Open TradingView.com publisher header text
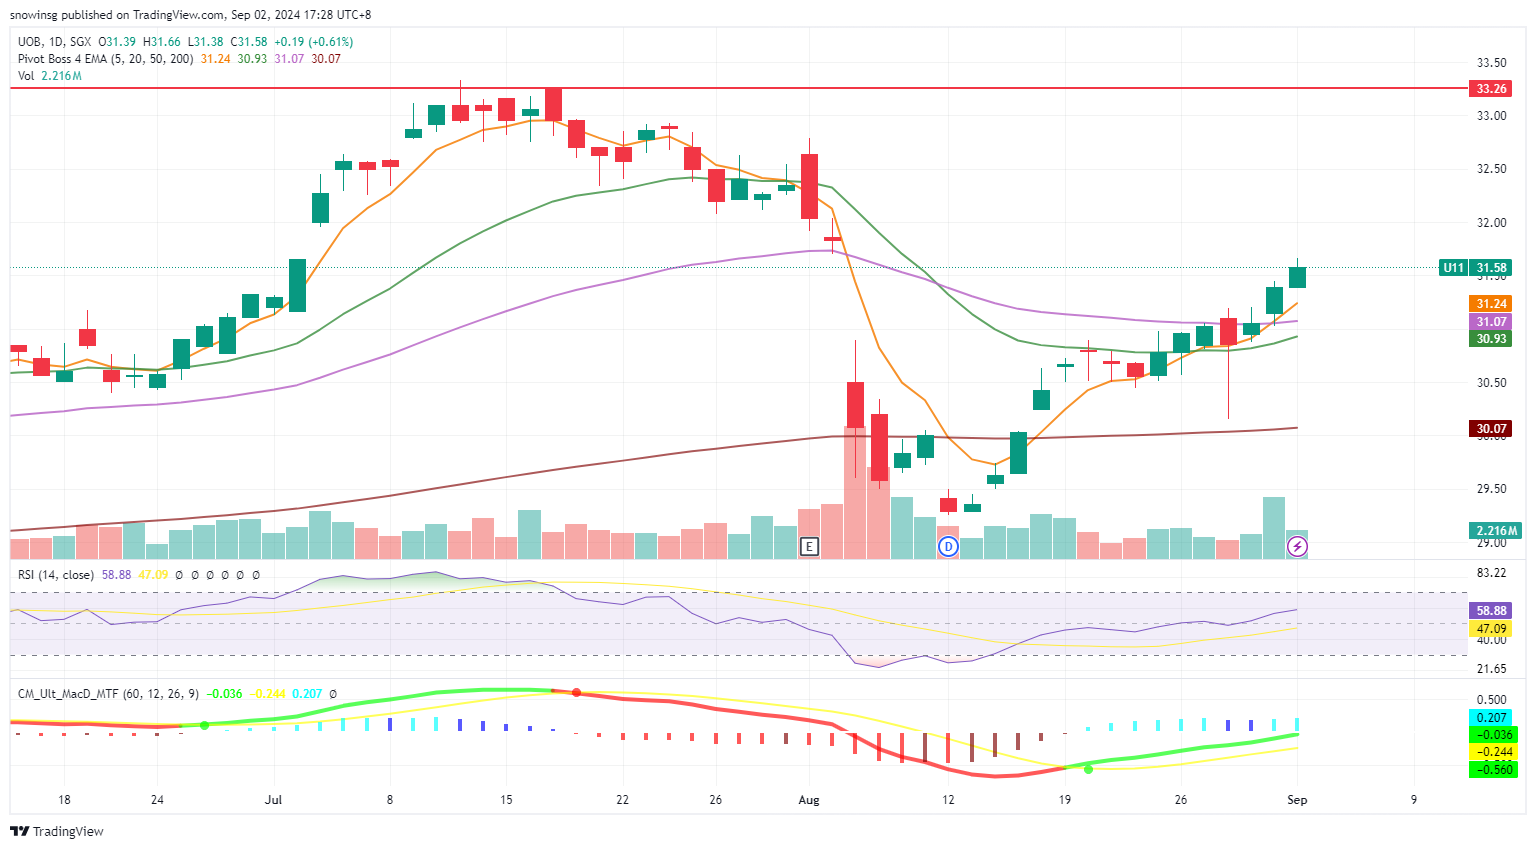 pos(190,15)
